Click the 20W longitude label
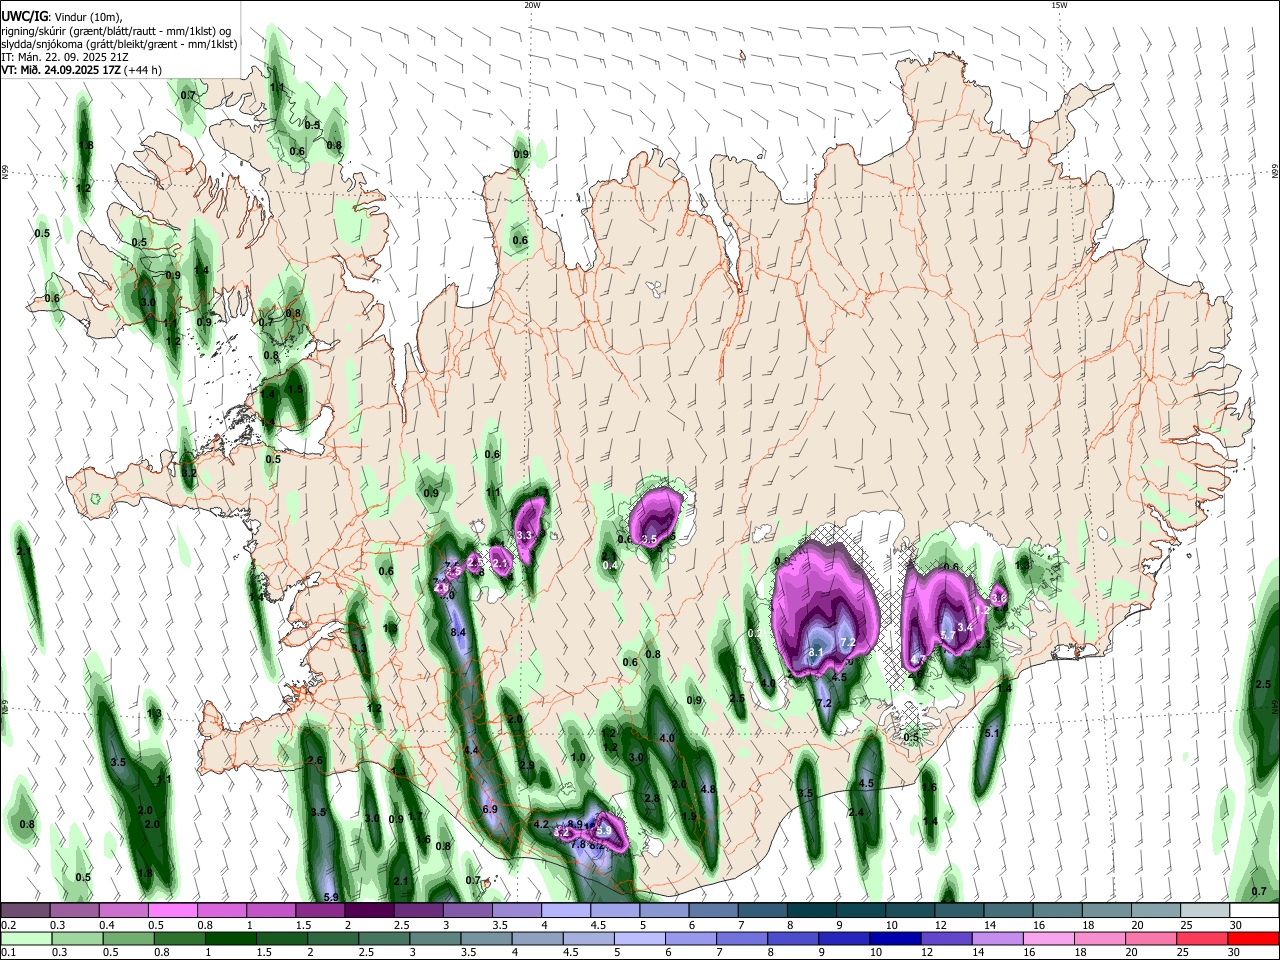Viewport: 1280px width, 960px height. (532, 5)
